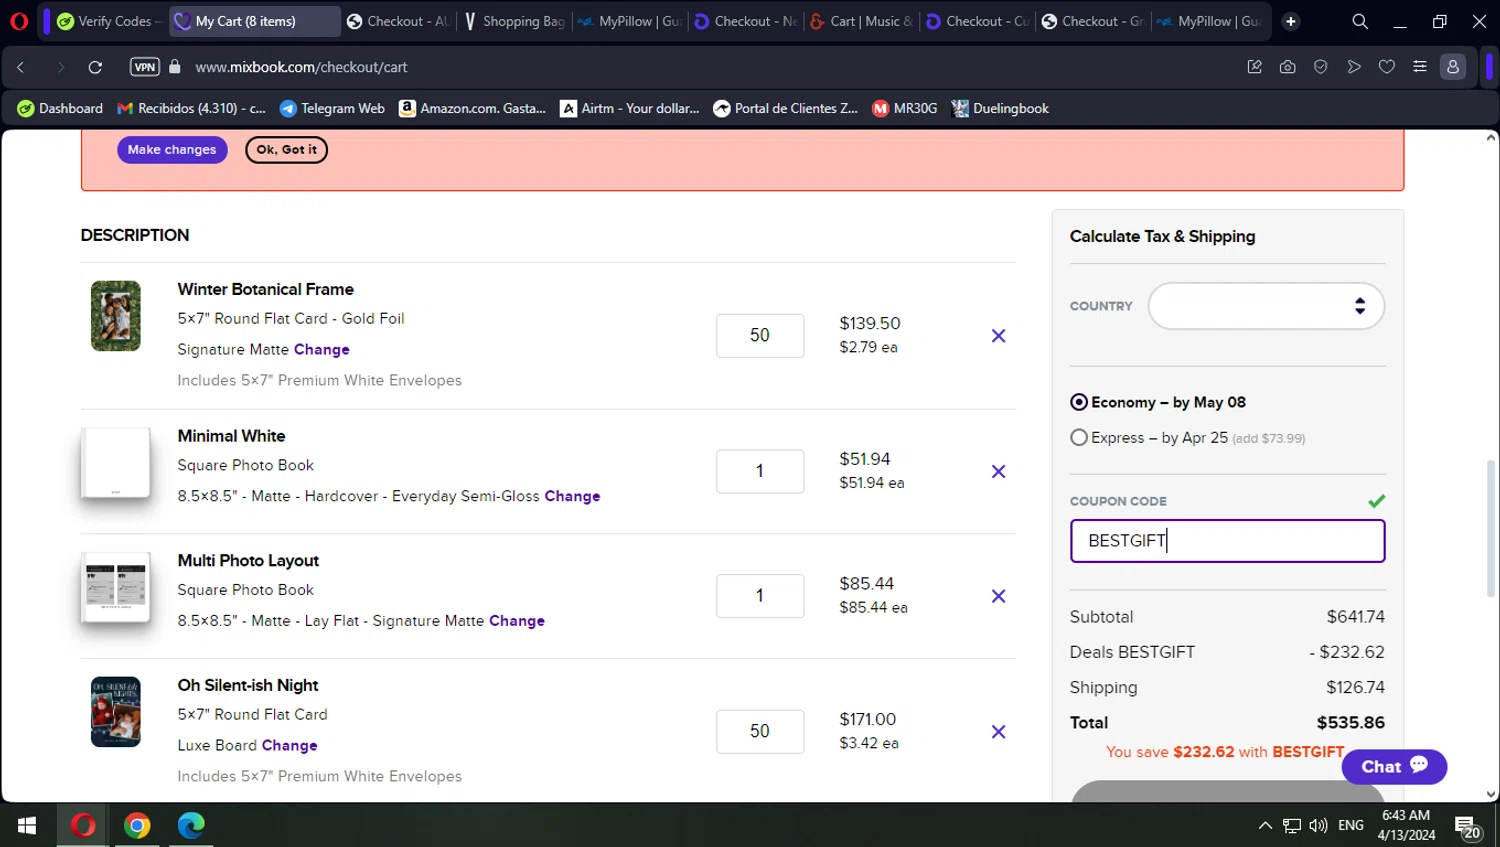Remove Minimal White item with X
The image size is (1500, 847).
998,472
